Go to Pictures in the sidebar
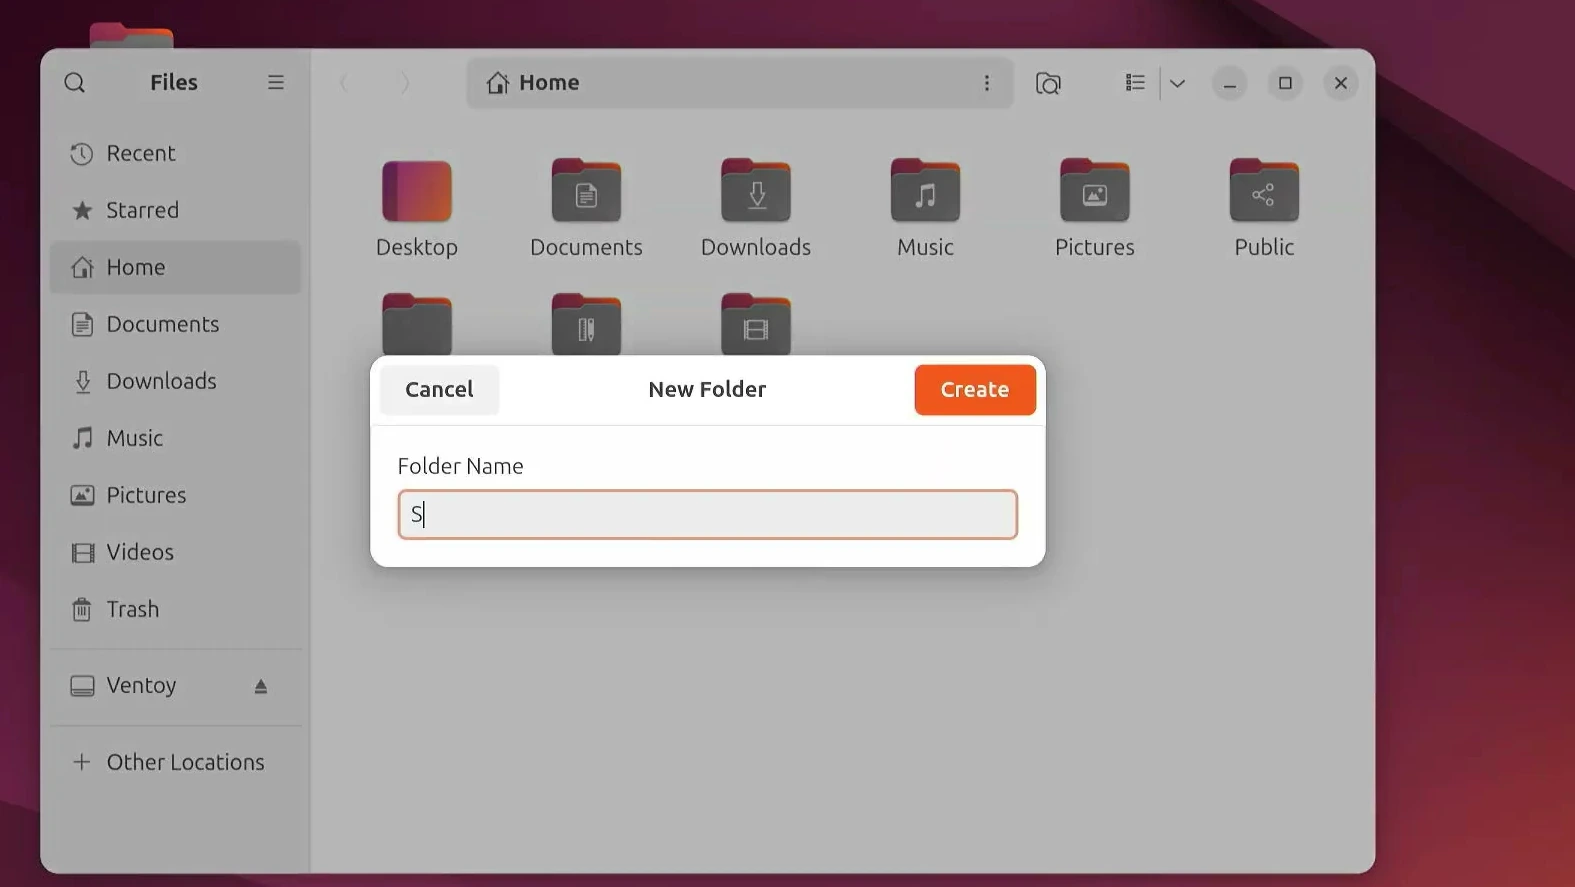1575x887 pixels. click(175, 495)
